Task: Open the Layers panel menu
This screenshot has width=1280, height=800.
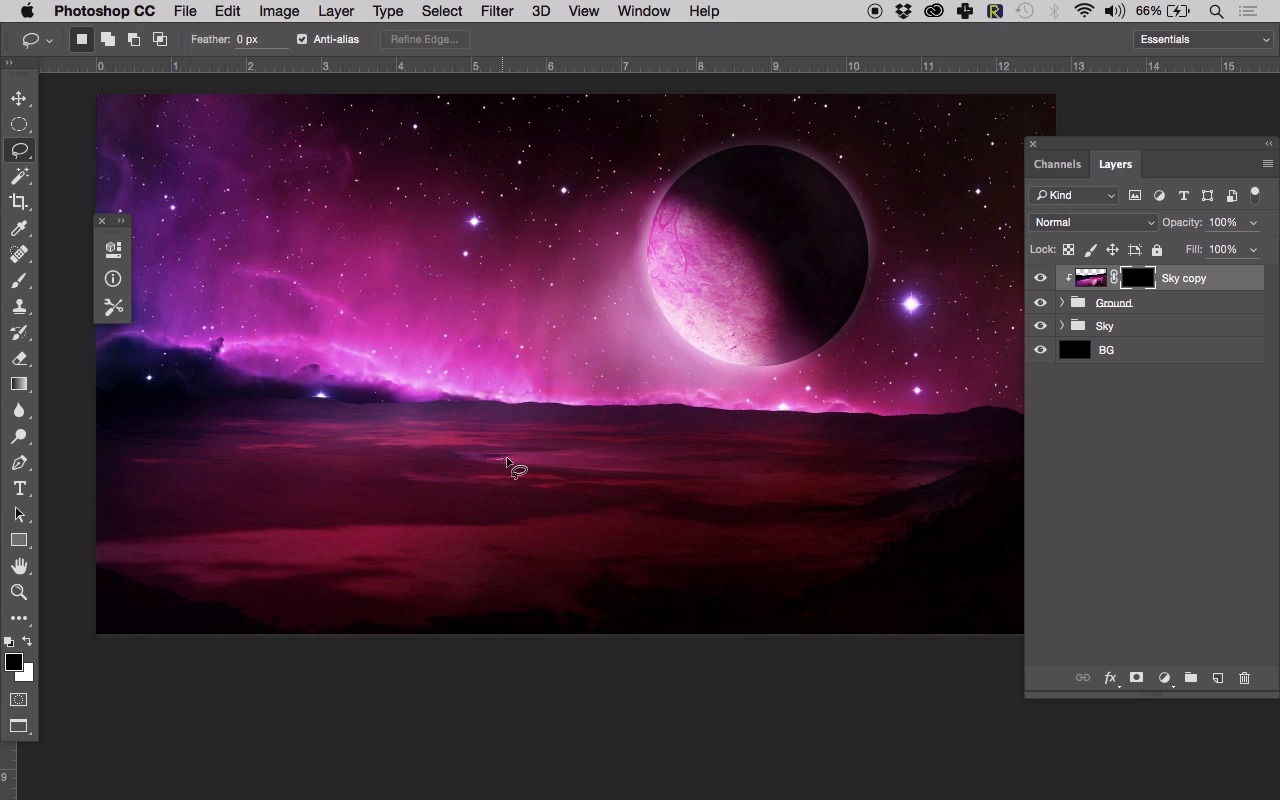Action: pos(1268,164)
